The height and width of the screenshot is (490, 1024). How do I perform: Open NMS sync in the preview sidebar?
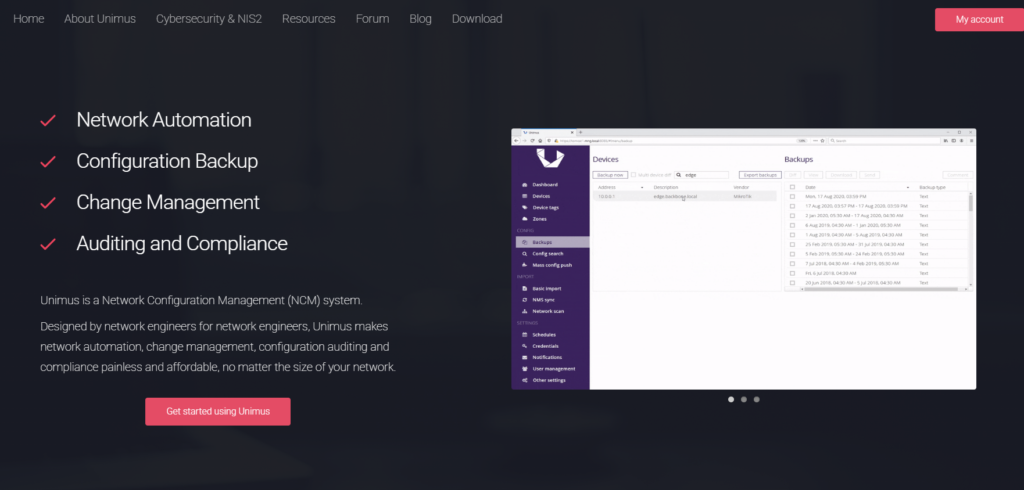(x=539, y=300)
